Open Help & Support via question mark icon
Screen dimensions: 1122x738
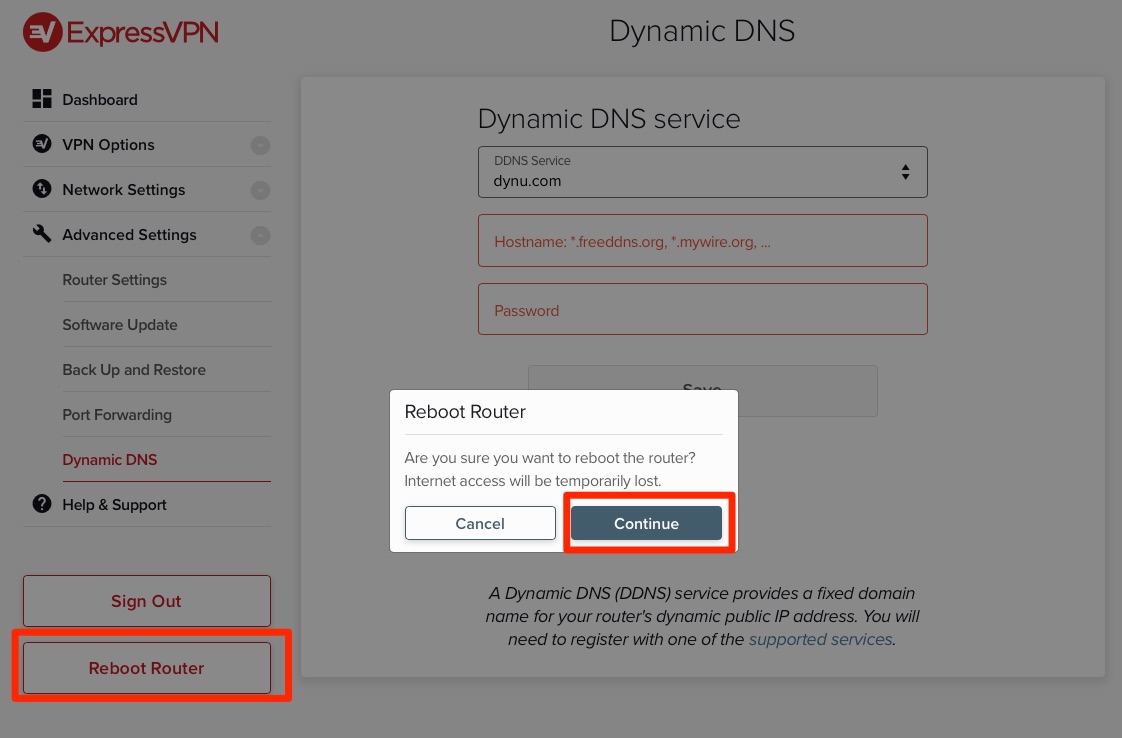pyautogui.click(x=42, y=504)
